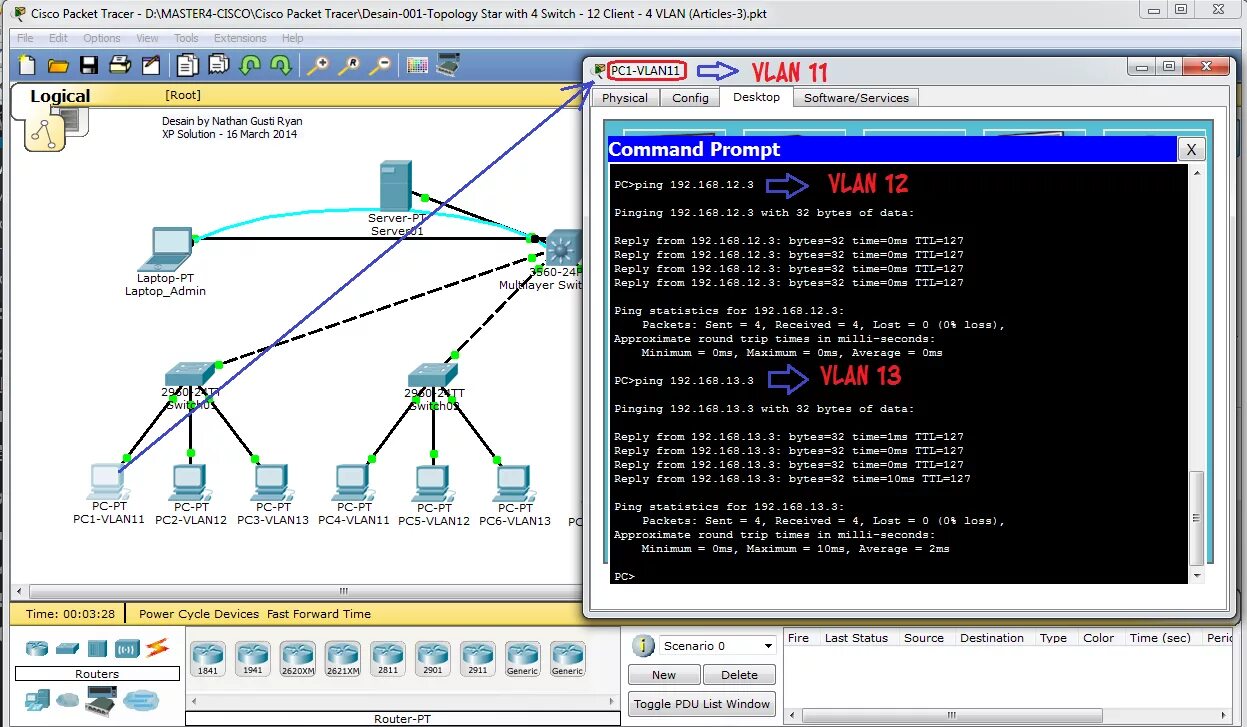Pick the 2811 router model
1247x727 pixels.
(x=388, y=659)
